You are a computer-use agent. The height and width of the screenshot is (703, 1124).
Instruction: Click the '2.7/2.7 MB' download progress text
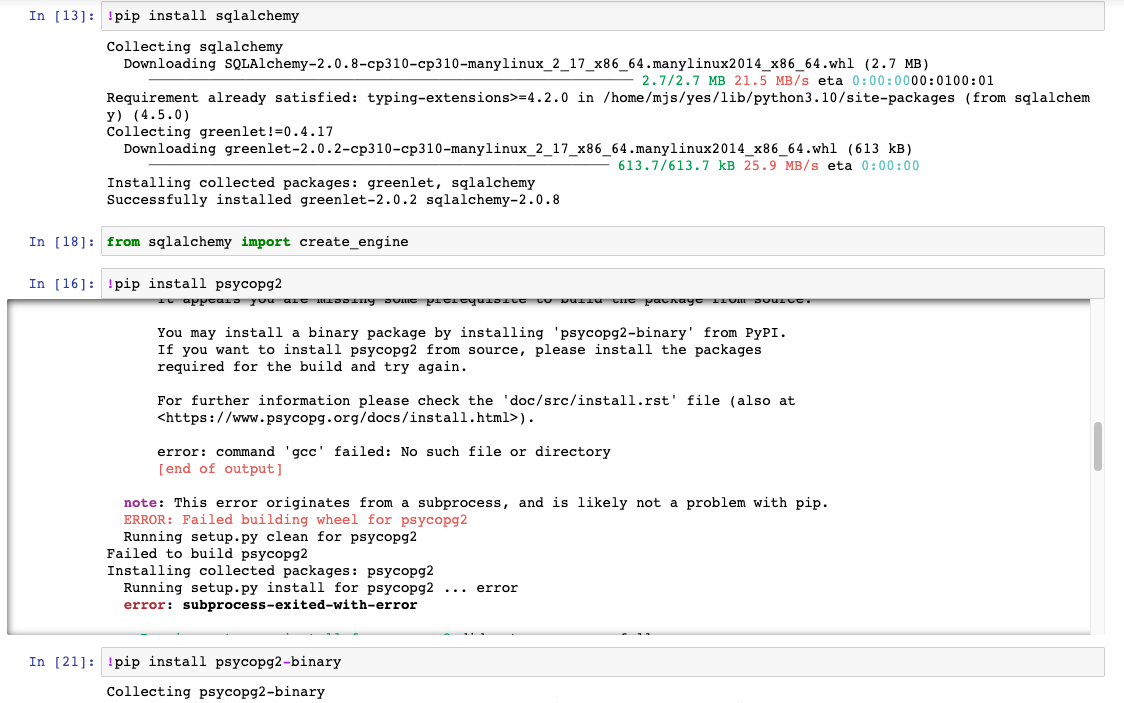(683, 81)
